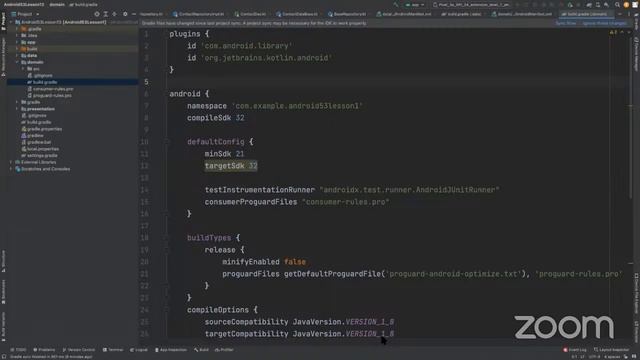
Task: Click Collapse All in Project panel
Action: [115, 14]
